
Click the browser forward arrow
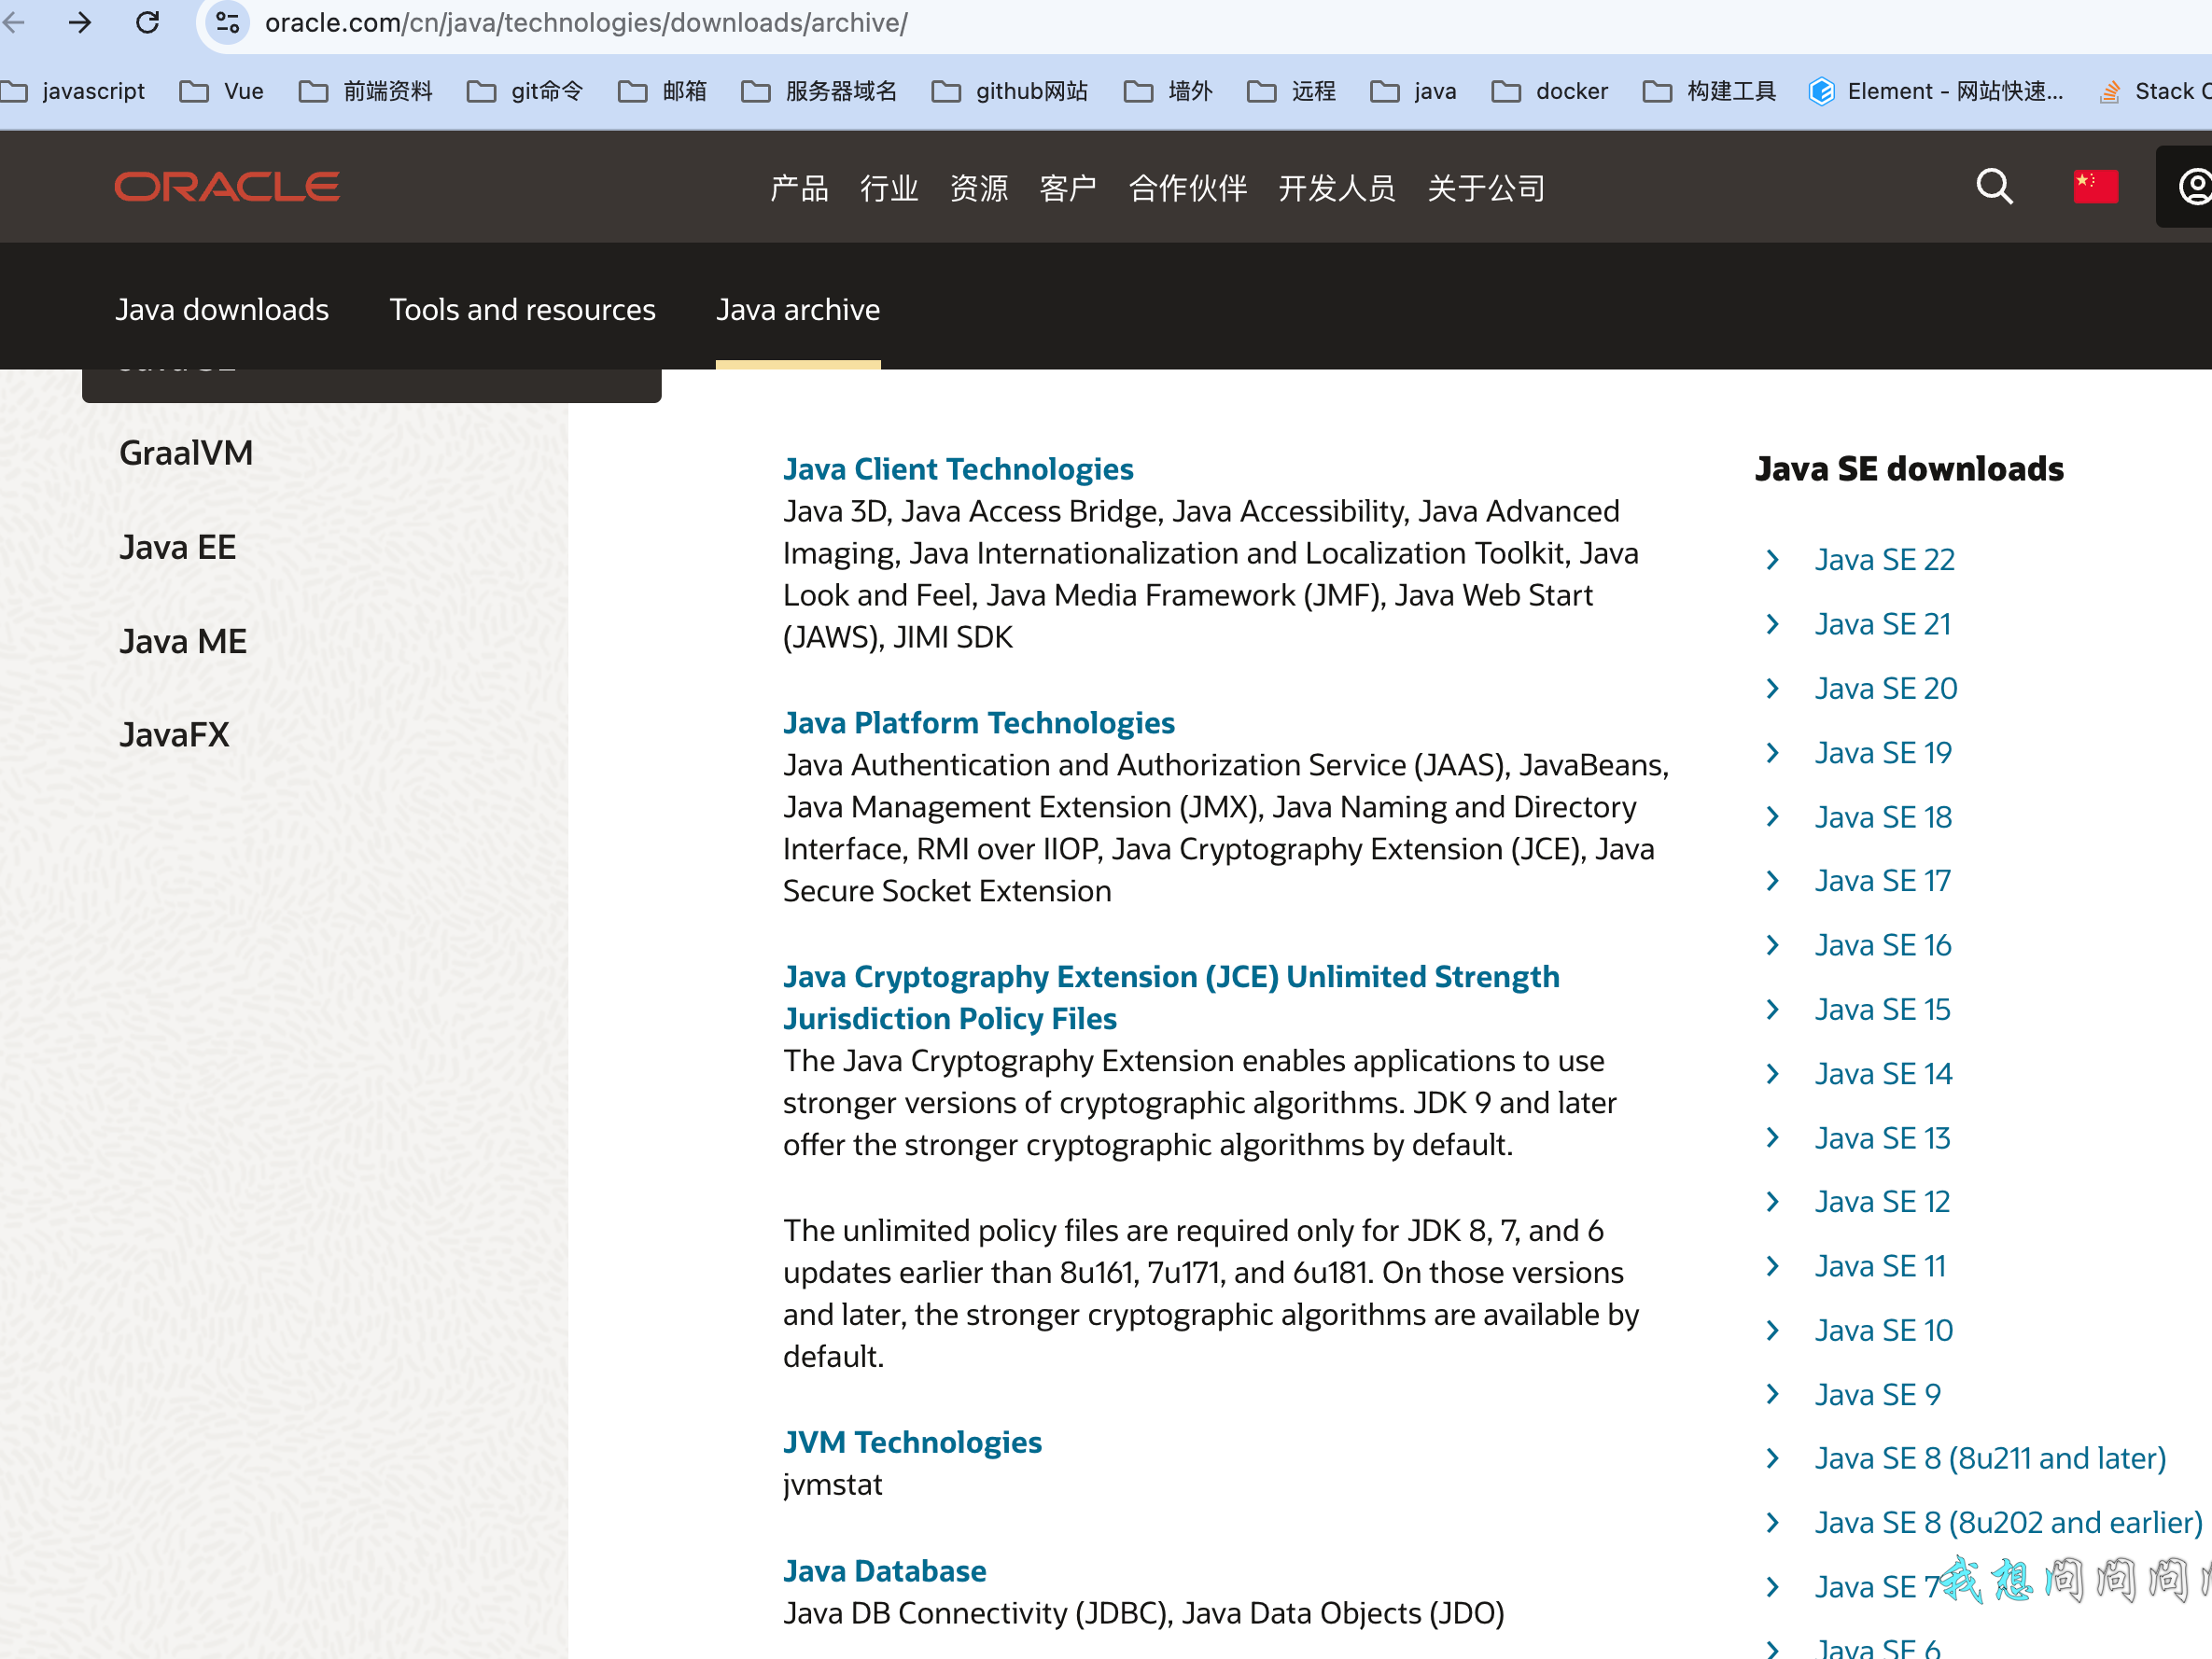click(80, 22)
